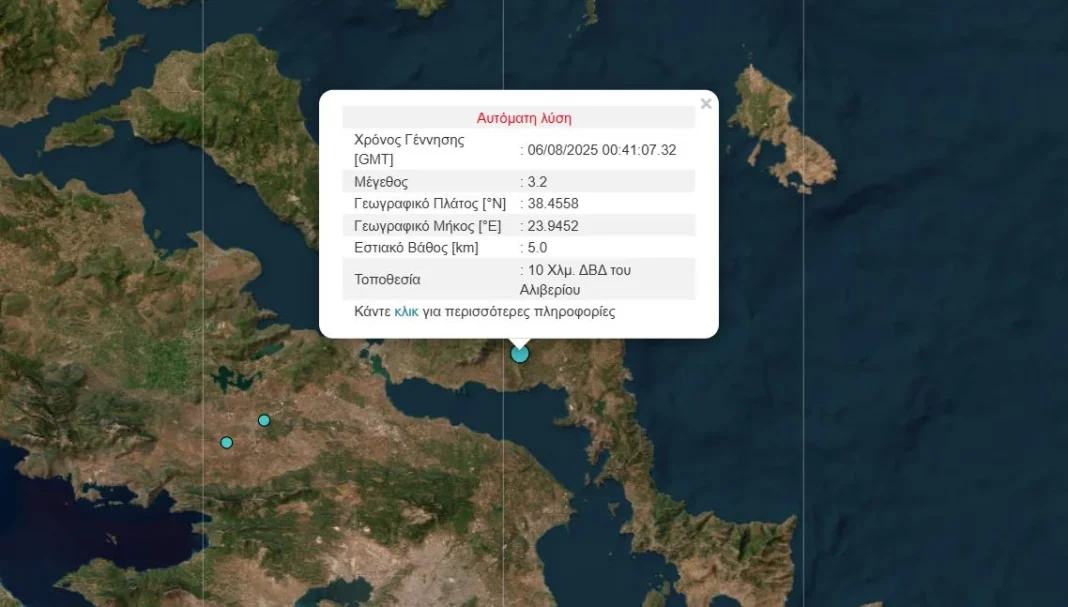Click the "Μέγεθος" row label
This screenshot has height=607, width=1068.
[x=381, y=182]
